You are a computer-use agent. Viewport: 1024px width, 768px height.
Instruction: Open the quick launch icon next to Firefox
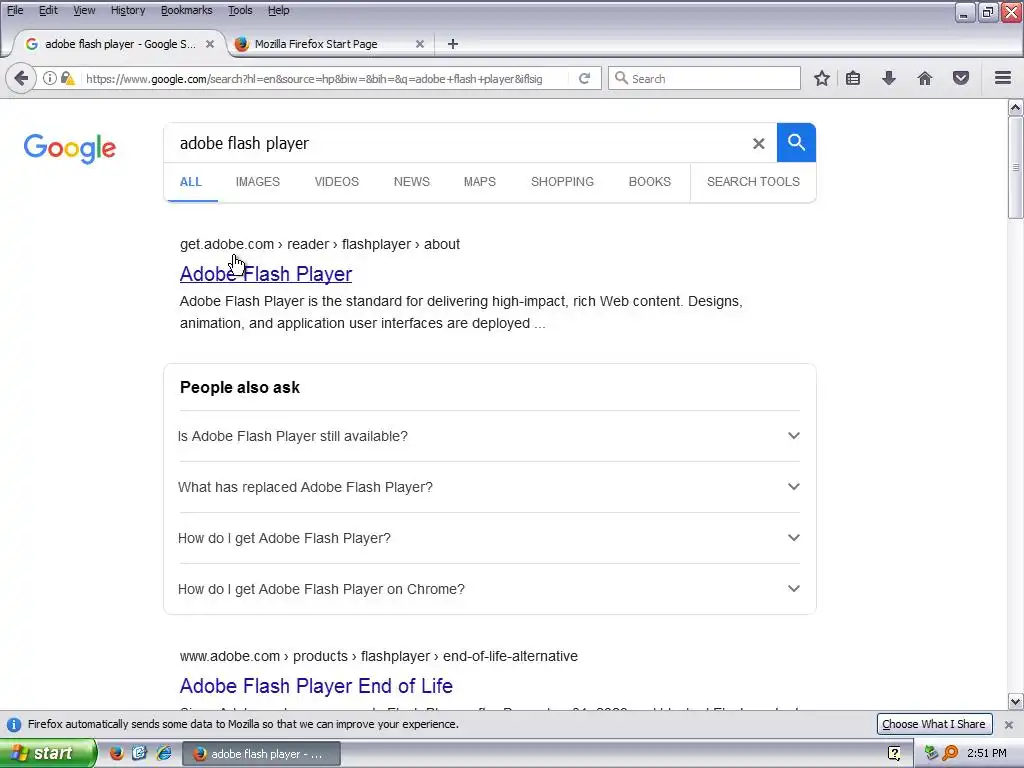(x=140, y=753)
